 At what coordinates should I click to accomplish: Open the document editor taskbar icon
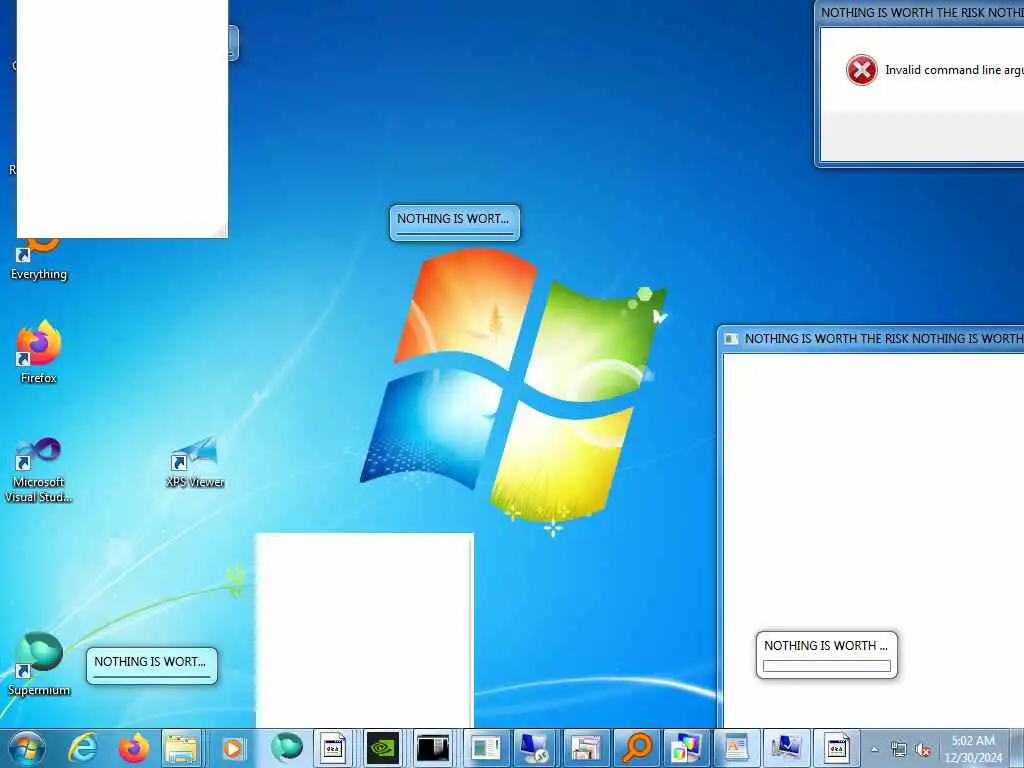[736, 748]
